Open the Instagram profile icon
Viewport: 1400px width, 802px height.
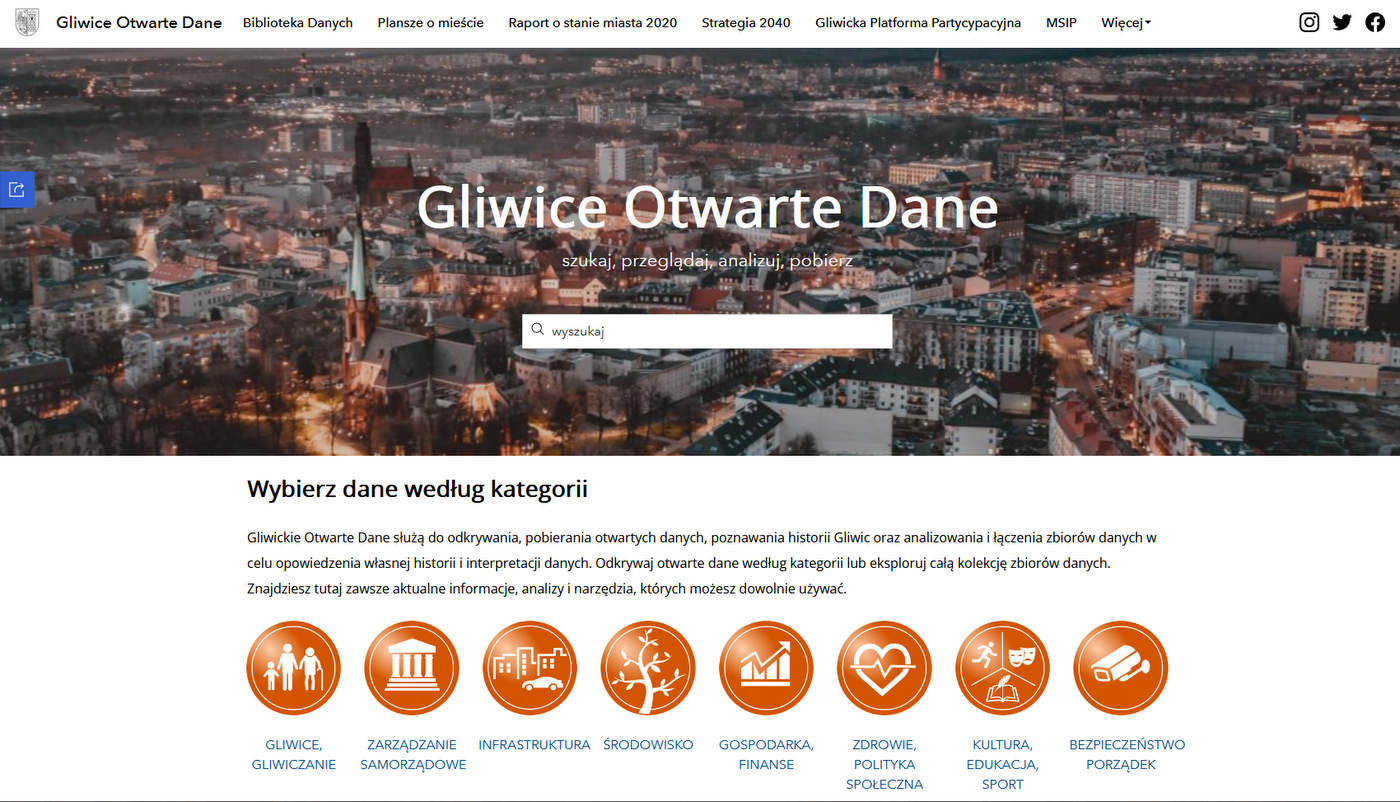[1309, 22]
